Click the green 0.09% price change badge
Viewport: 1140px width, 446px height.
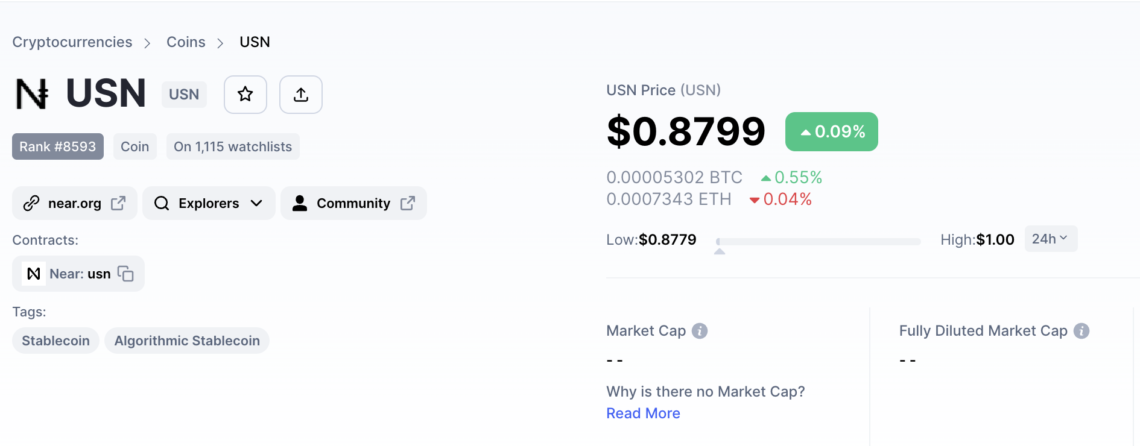(x=832, y=132)
